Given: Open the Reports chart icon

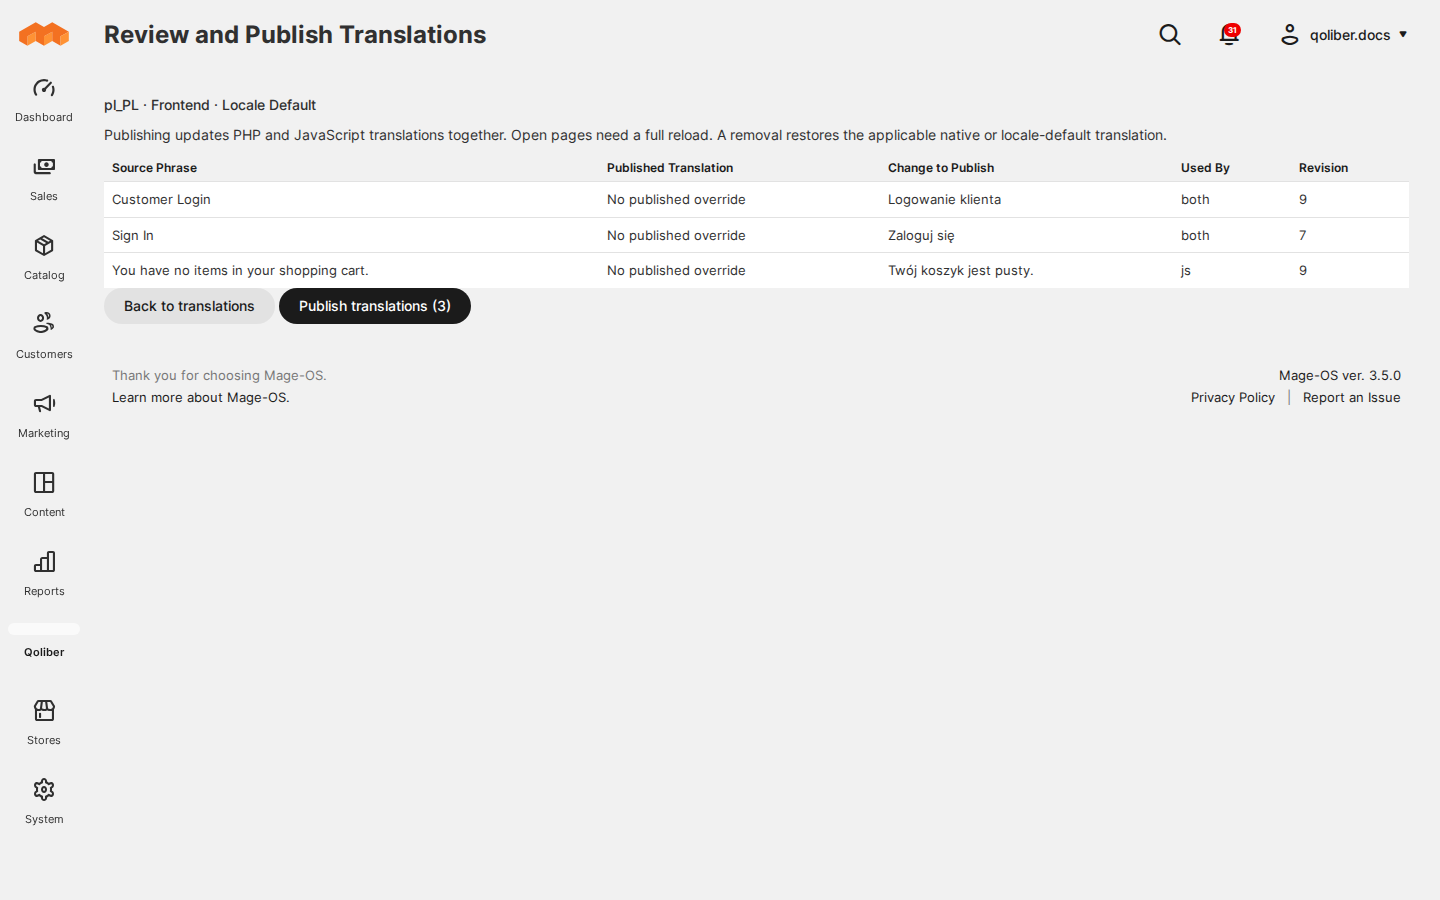Looking at the screenshot, I should pyautogui.click(x=44, y=562).
